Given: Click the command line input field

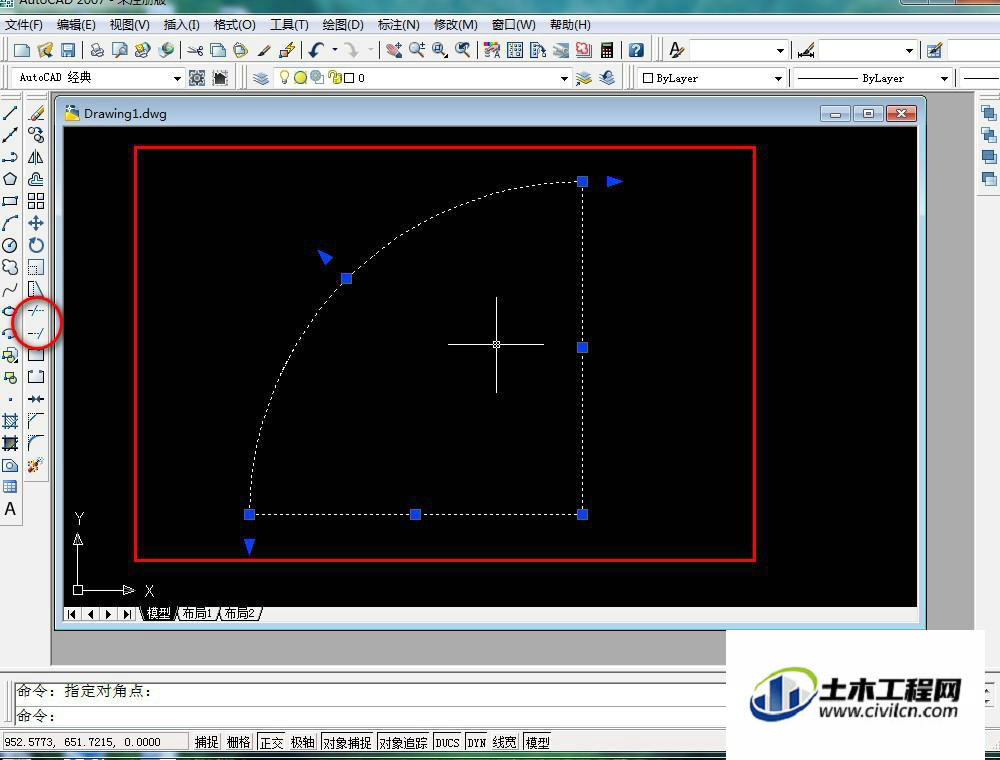Looking at the screenshot, I should [x=370, y=716].
